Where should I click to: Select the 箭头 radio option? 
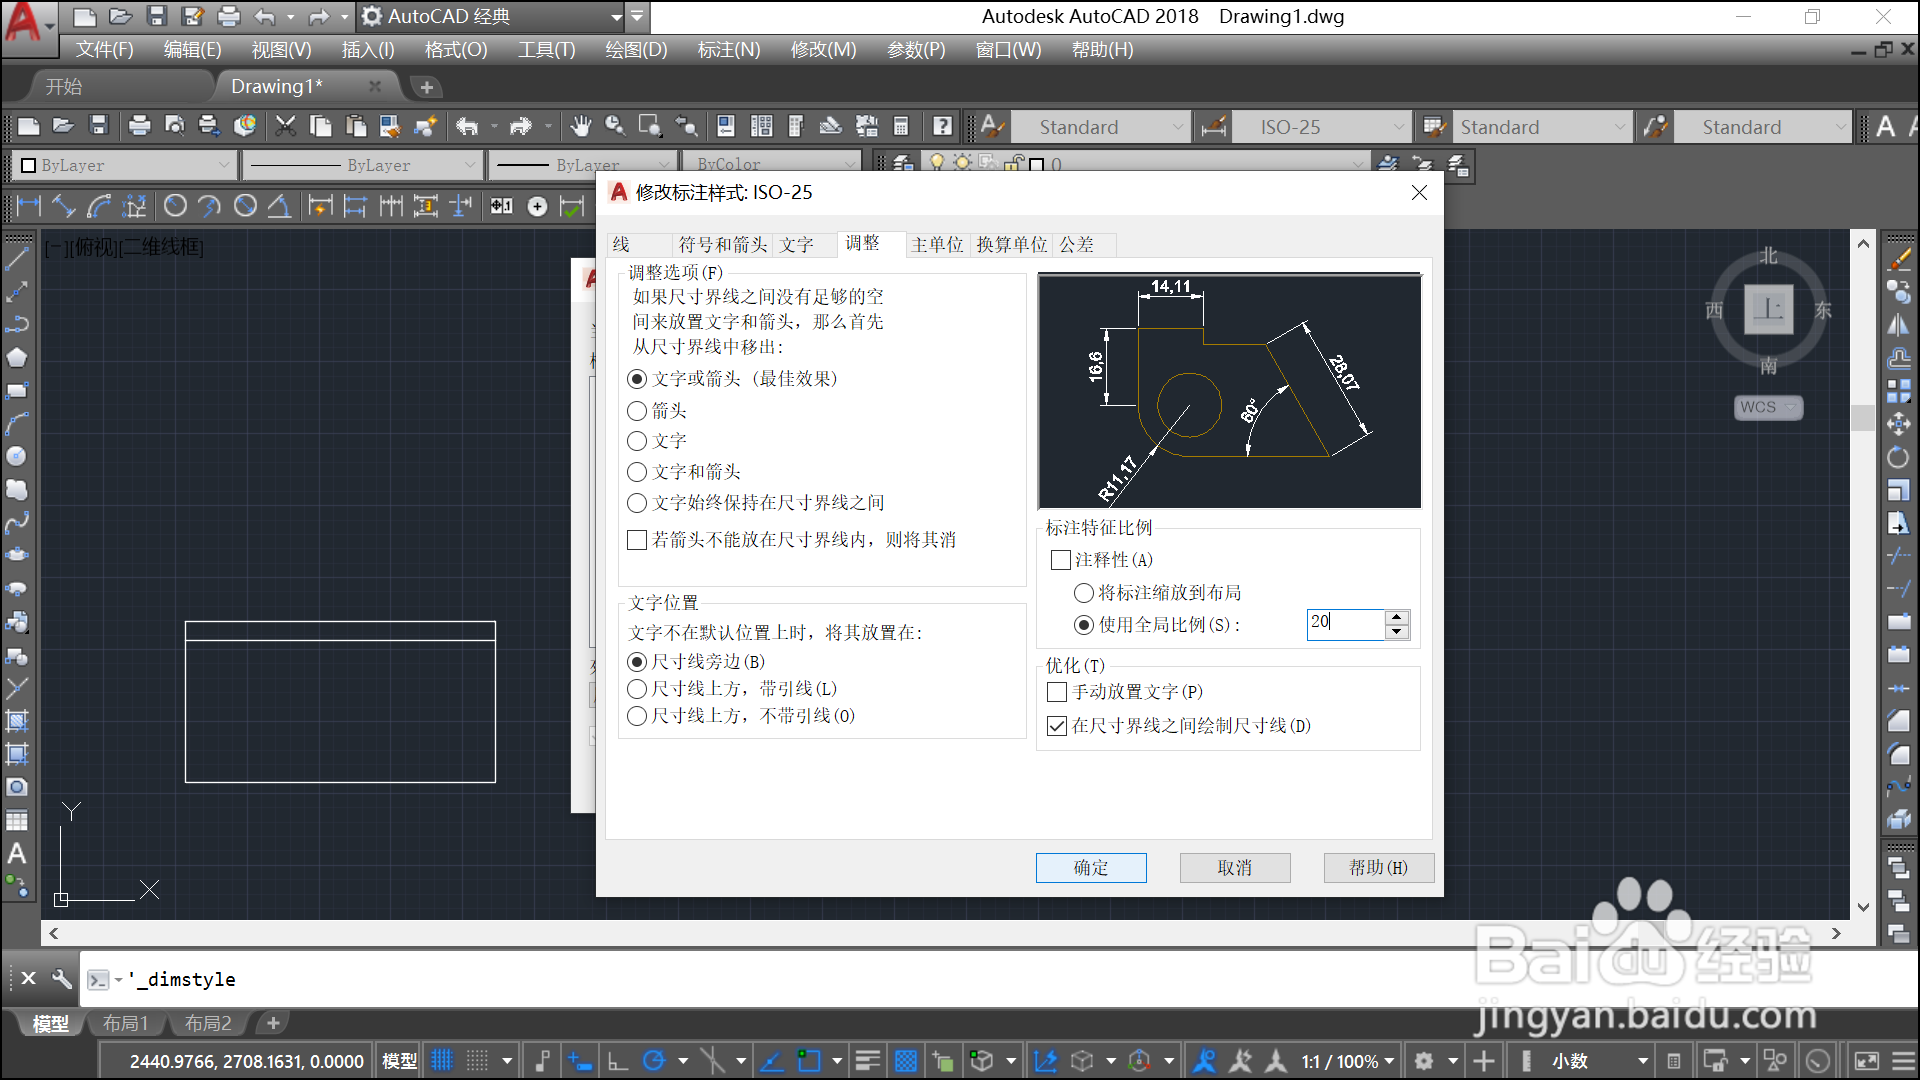656,411
